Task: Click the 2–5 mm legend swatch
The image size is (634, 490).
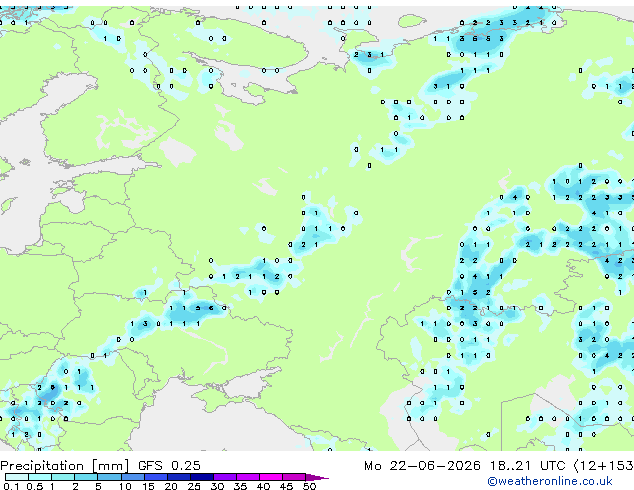Action: pos(86,477)
